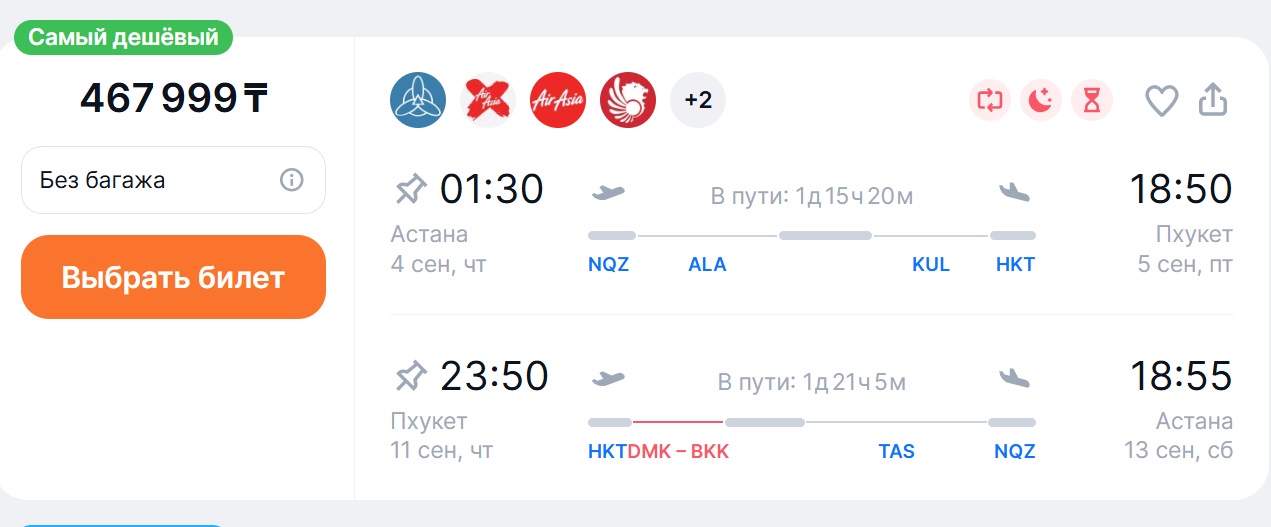The image size is (1271, 527).
Task: Choose ticket with Выбрать билет button
Action: tap(173, 277)
